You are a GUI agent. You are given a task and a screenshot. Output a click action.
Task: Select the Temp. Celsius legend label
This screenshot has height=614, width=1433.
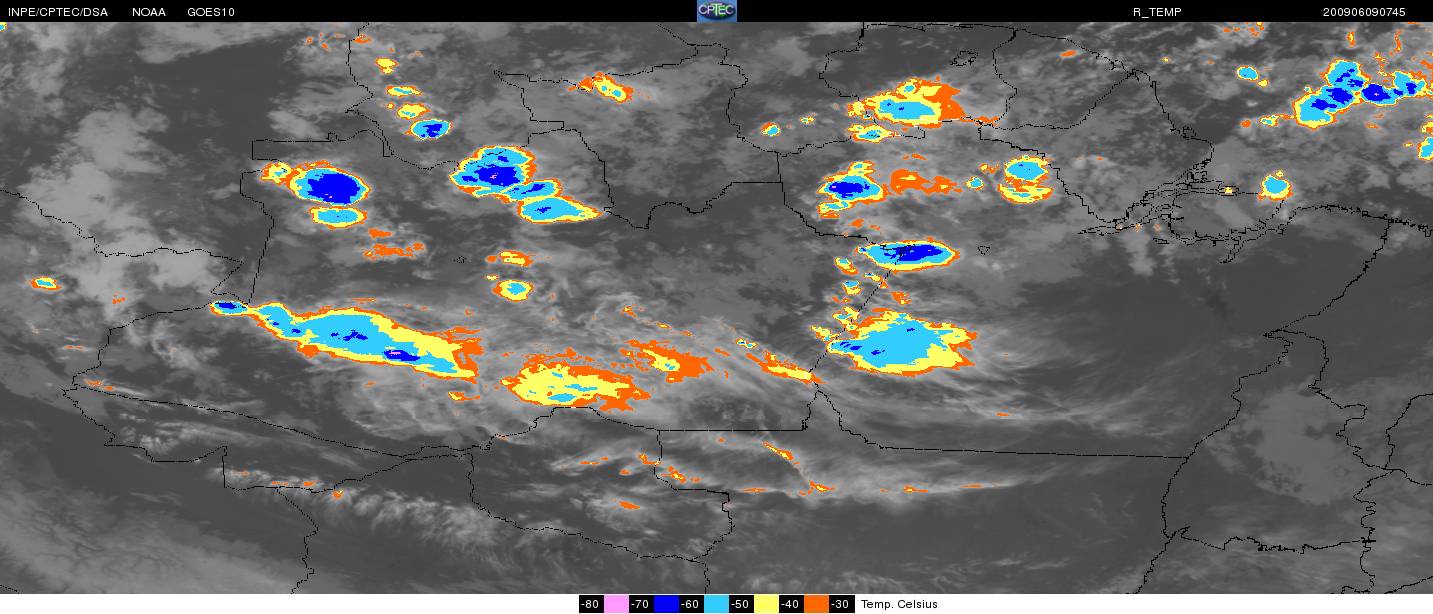point(899,604)
